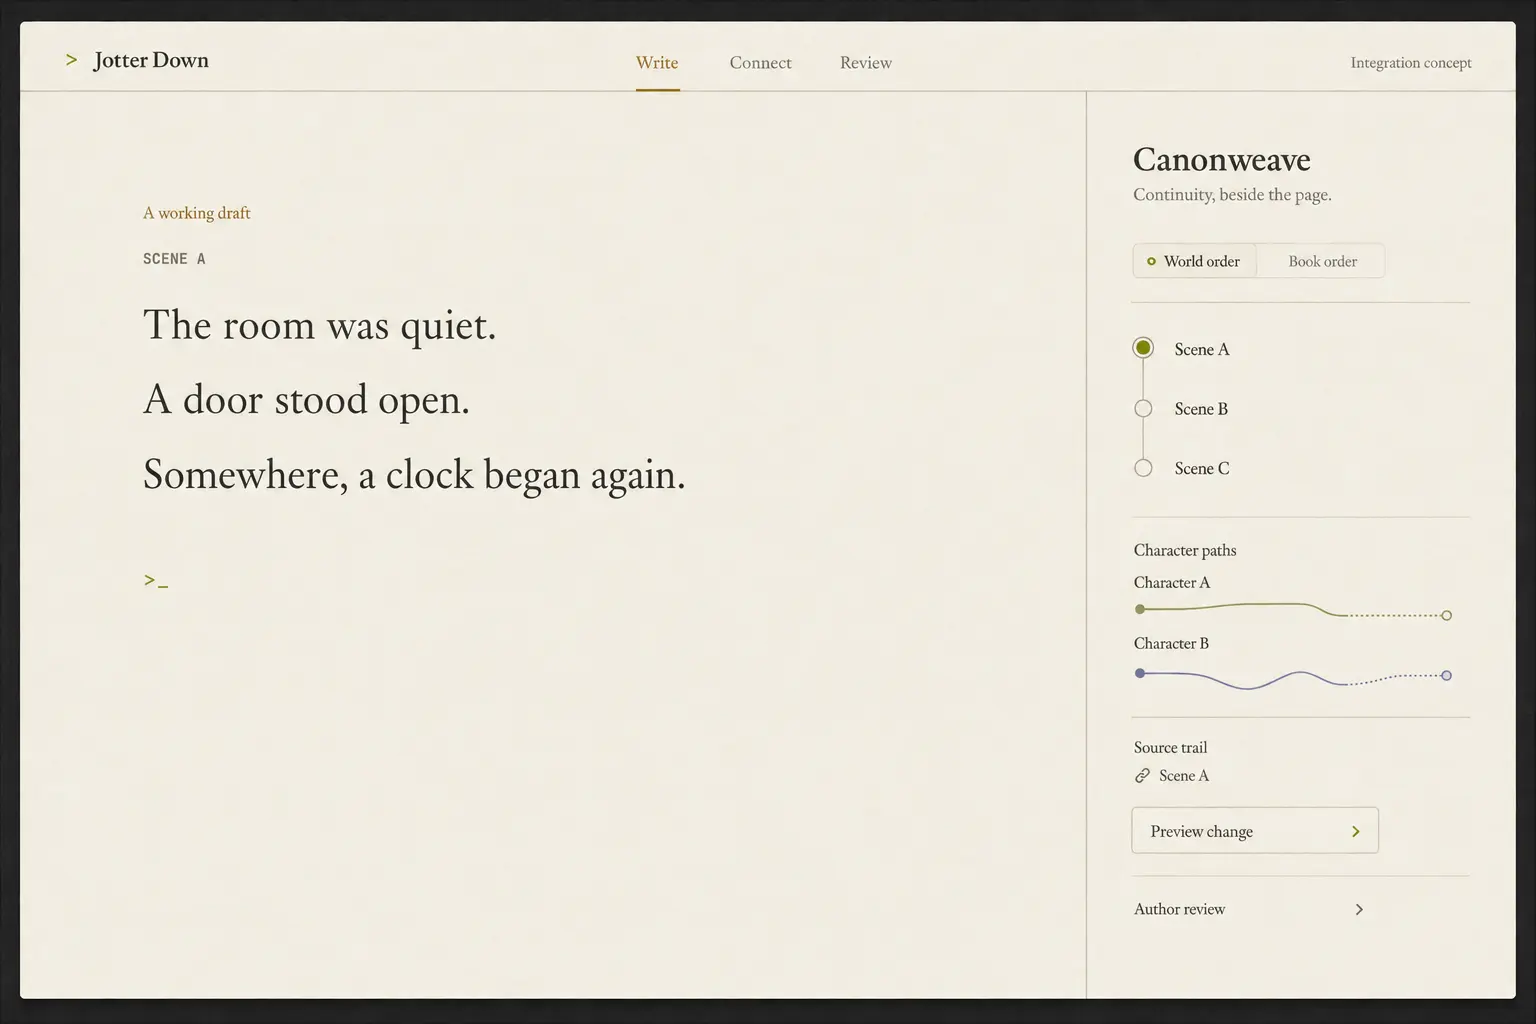Viewport: 1536px width, 1024px height.
Task: Open the Review tab
Action: (x=866, y=63)
